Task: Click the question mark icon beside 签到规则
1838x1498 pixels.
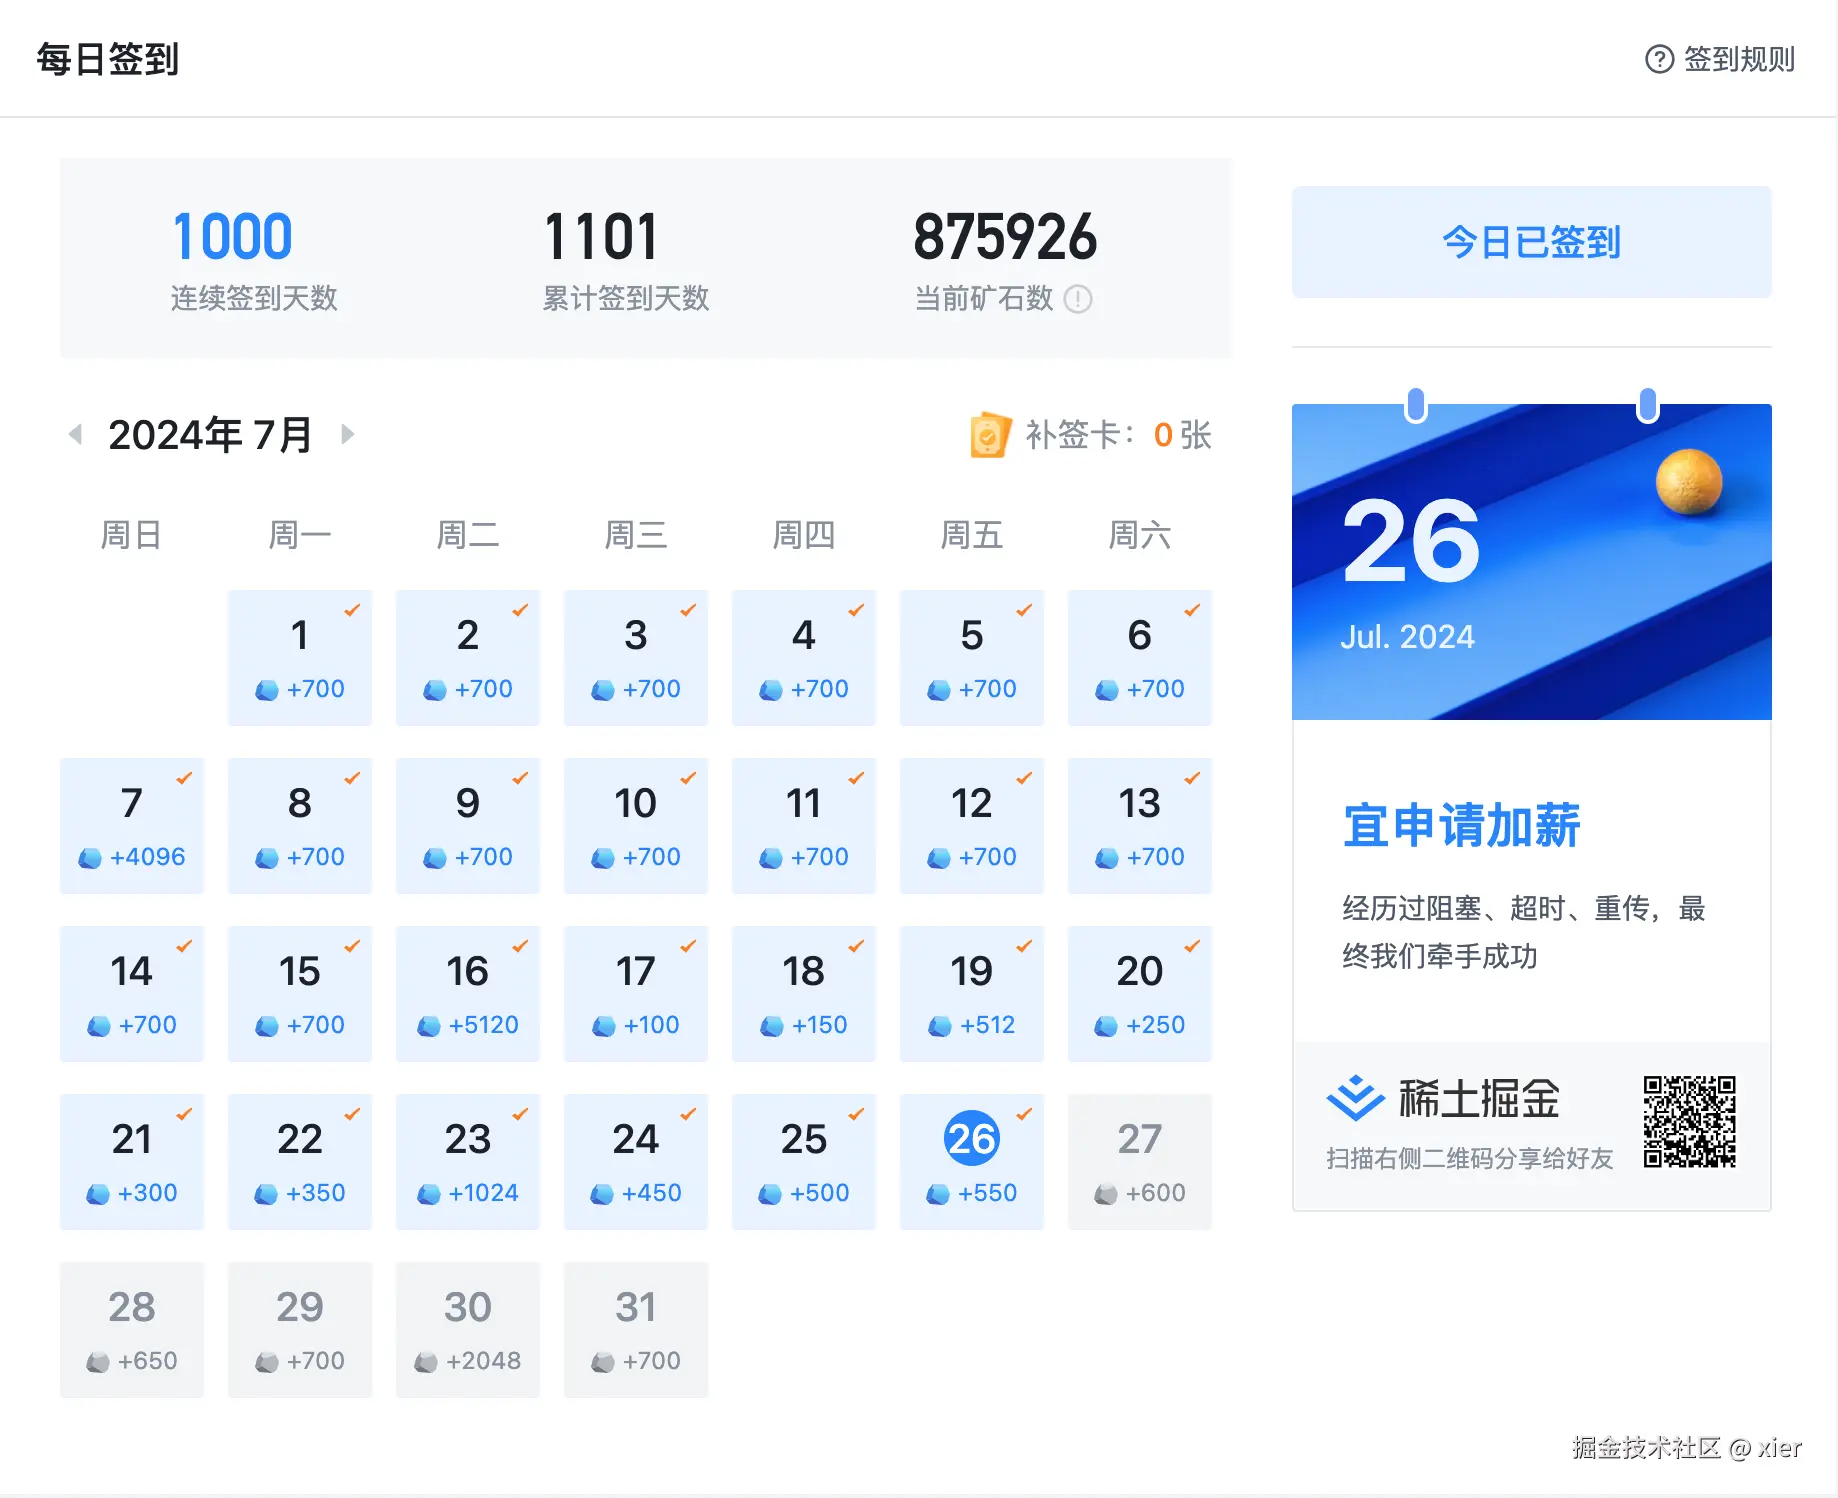Action: [x=1658, y=59]
